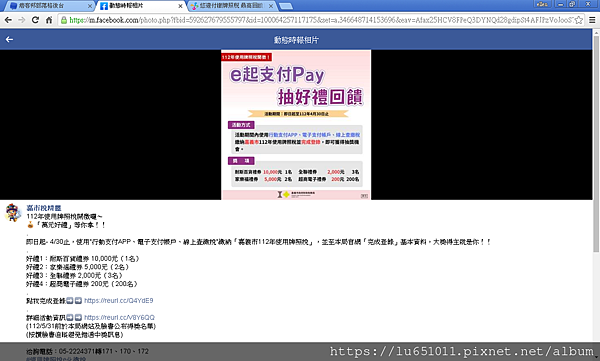Click the green padlock security icon
The image size is (600, 361).
[64, 20]
